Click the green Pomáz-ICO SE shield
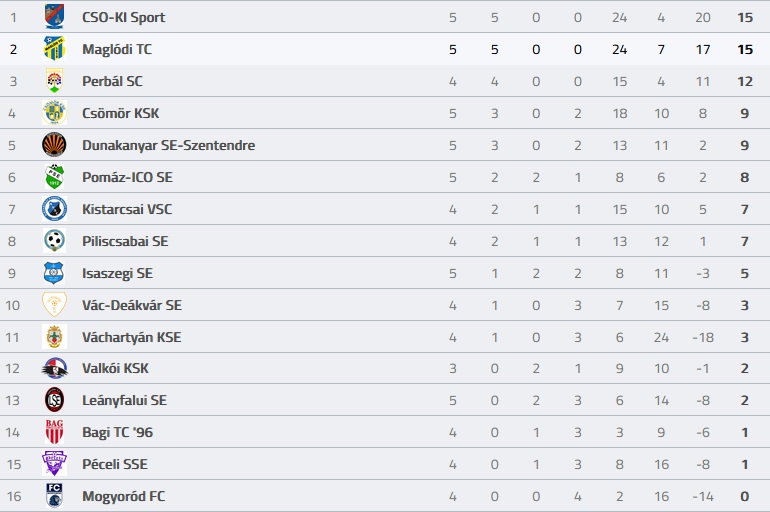770x512 pixels. (54, 177)
